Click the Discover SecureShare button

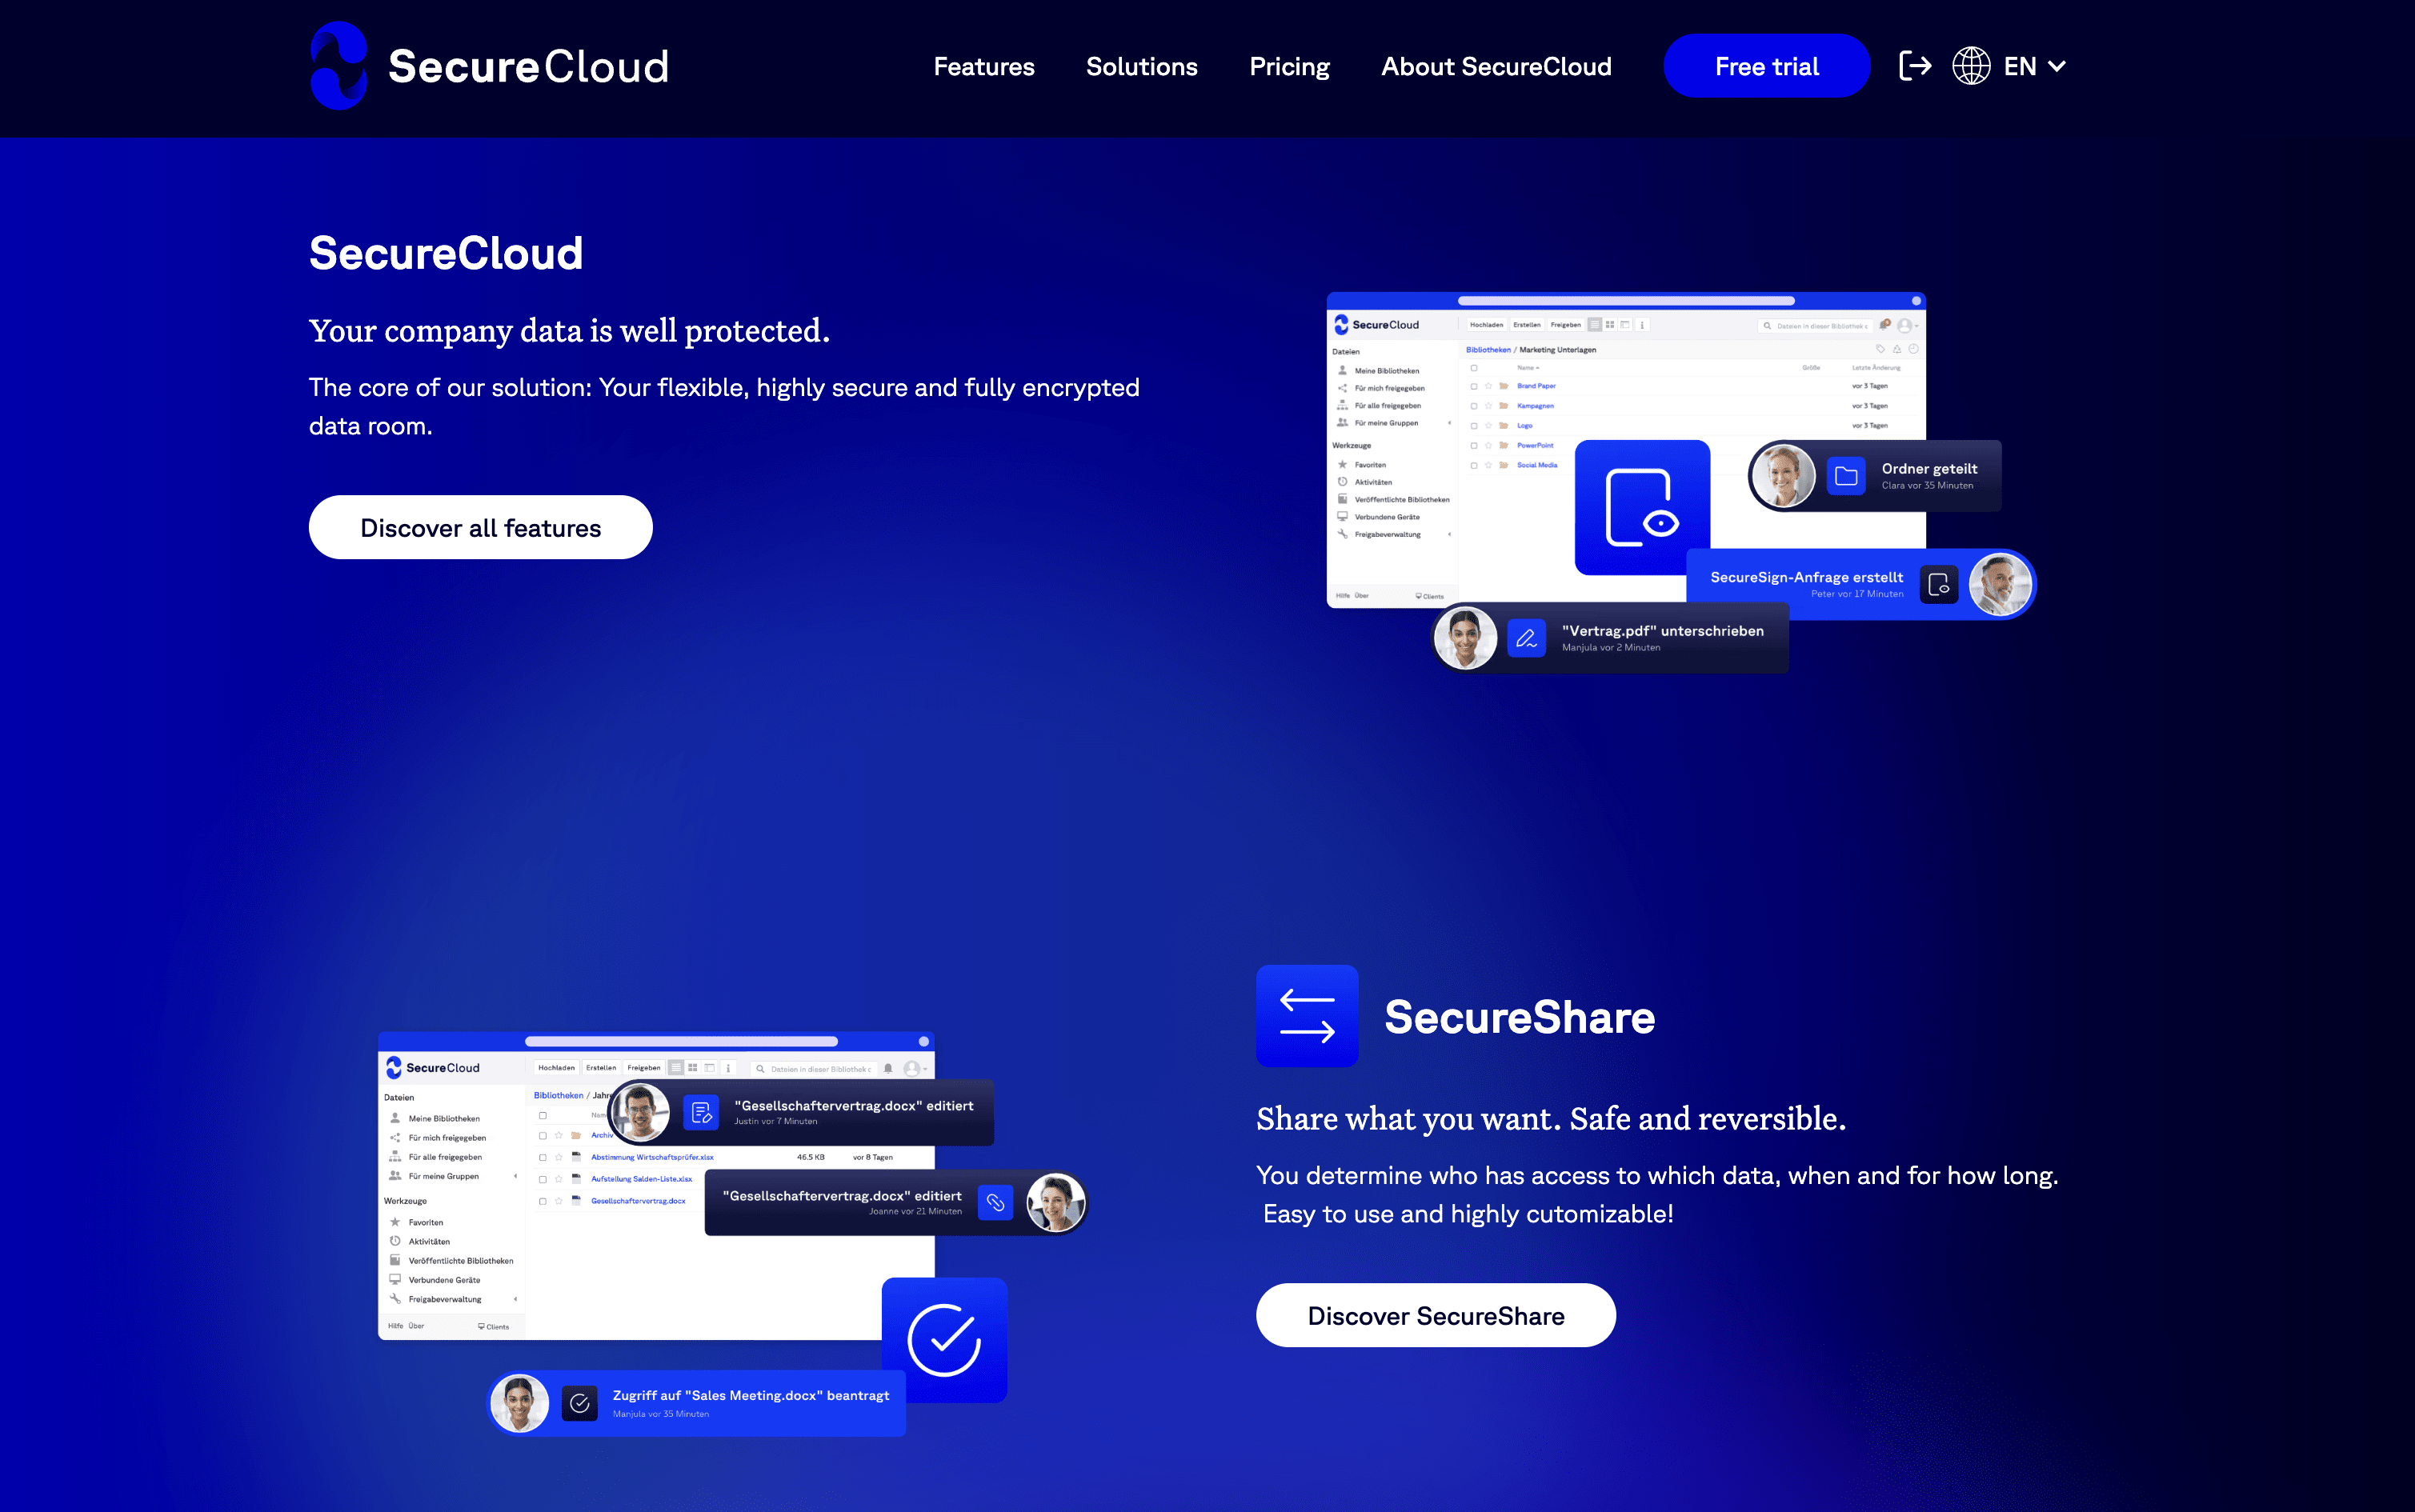(1436, 1315)
